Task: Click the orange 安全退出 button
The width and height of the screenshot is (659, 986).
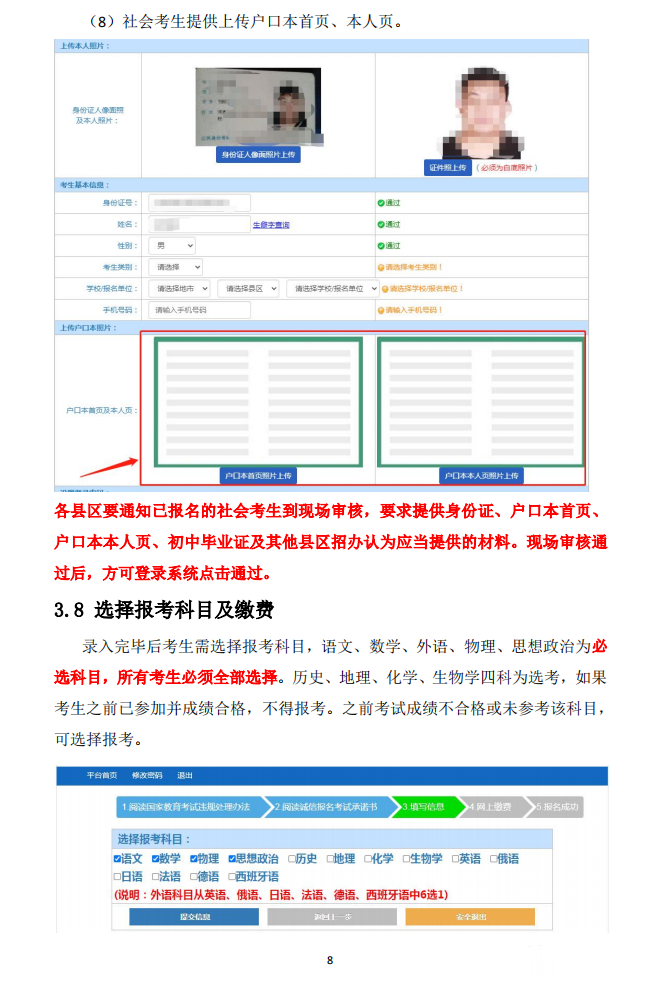Action: [470, 917]
